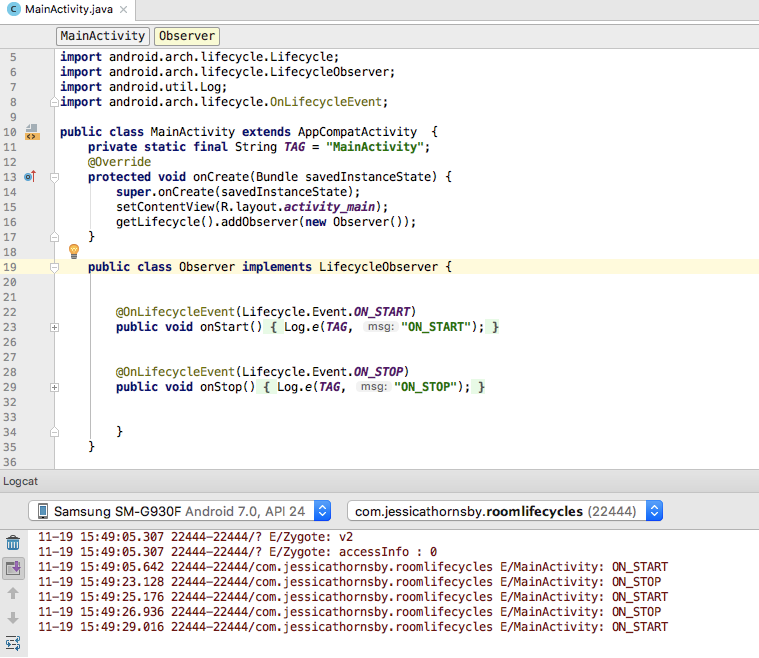
Task: Click the down arrow in Logcat sidebar
Action: click(x=13, y=617)
